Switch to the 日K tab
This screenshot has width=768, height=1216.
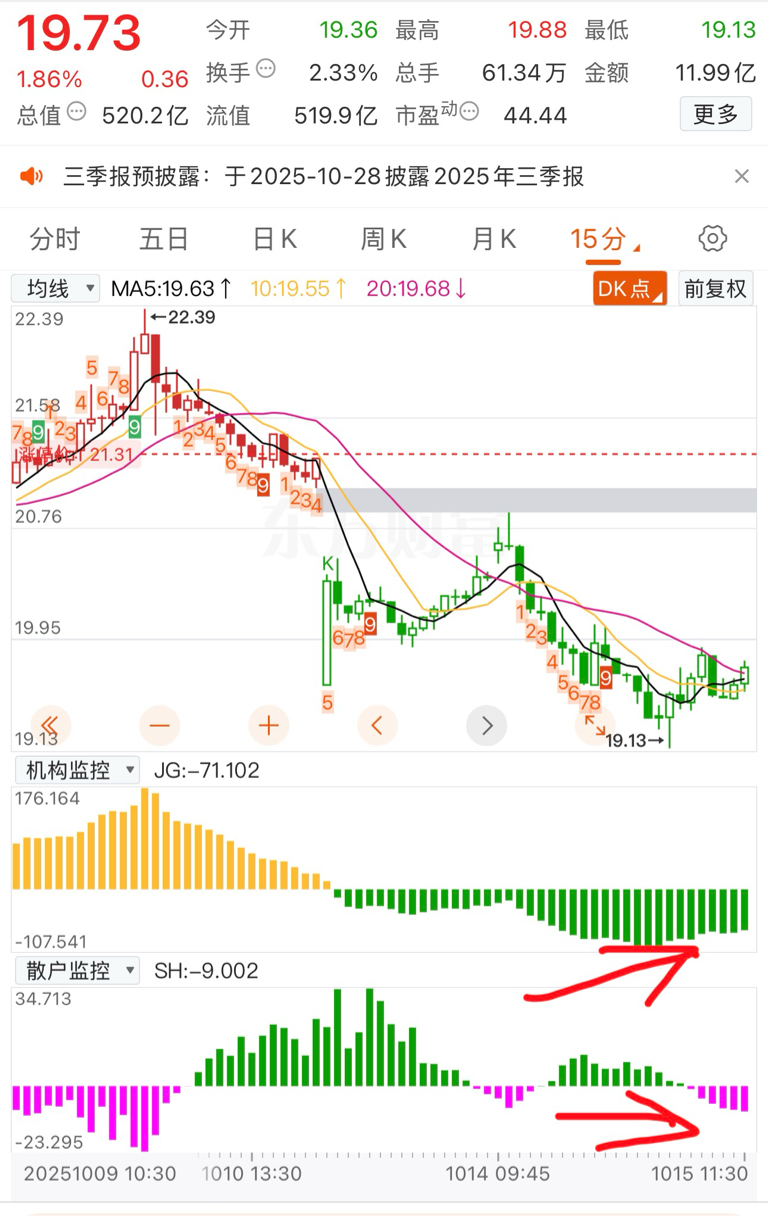click(274, 239)
